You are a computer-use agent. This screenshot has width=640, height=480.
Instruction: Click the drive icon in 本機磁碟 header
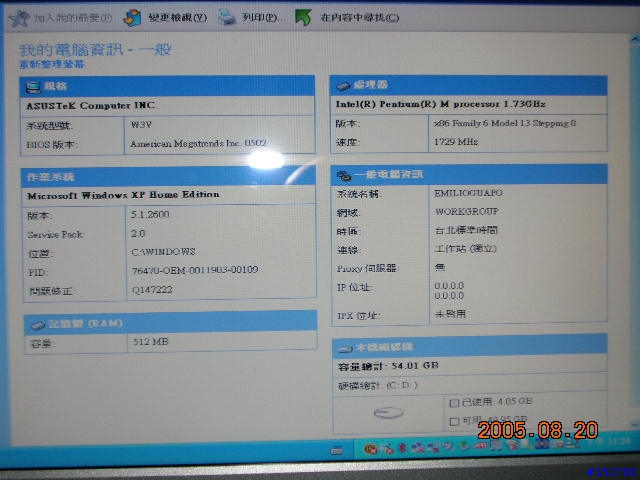pyautogui.click(x=345, y=349)
